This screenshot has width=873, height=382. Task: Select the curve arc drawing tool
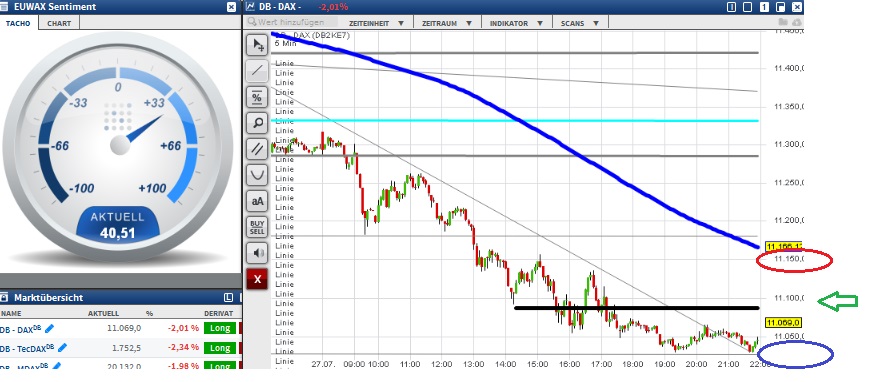257,175
